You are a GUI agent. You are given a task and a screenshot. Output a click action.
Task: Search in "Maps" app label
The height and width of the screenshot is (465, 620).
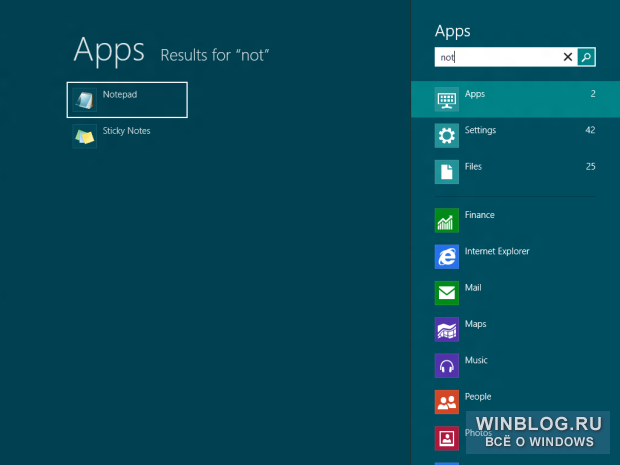(x=476, y=324)
